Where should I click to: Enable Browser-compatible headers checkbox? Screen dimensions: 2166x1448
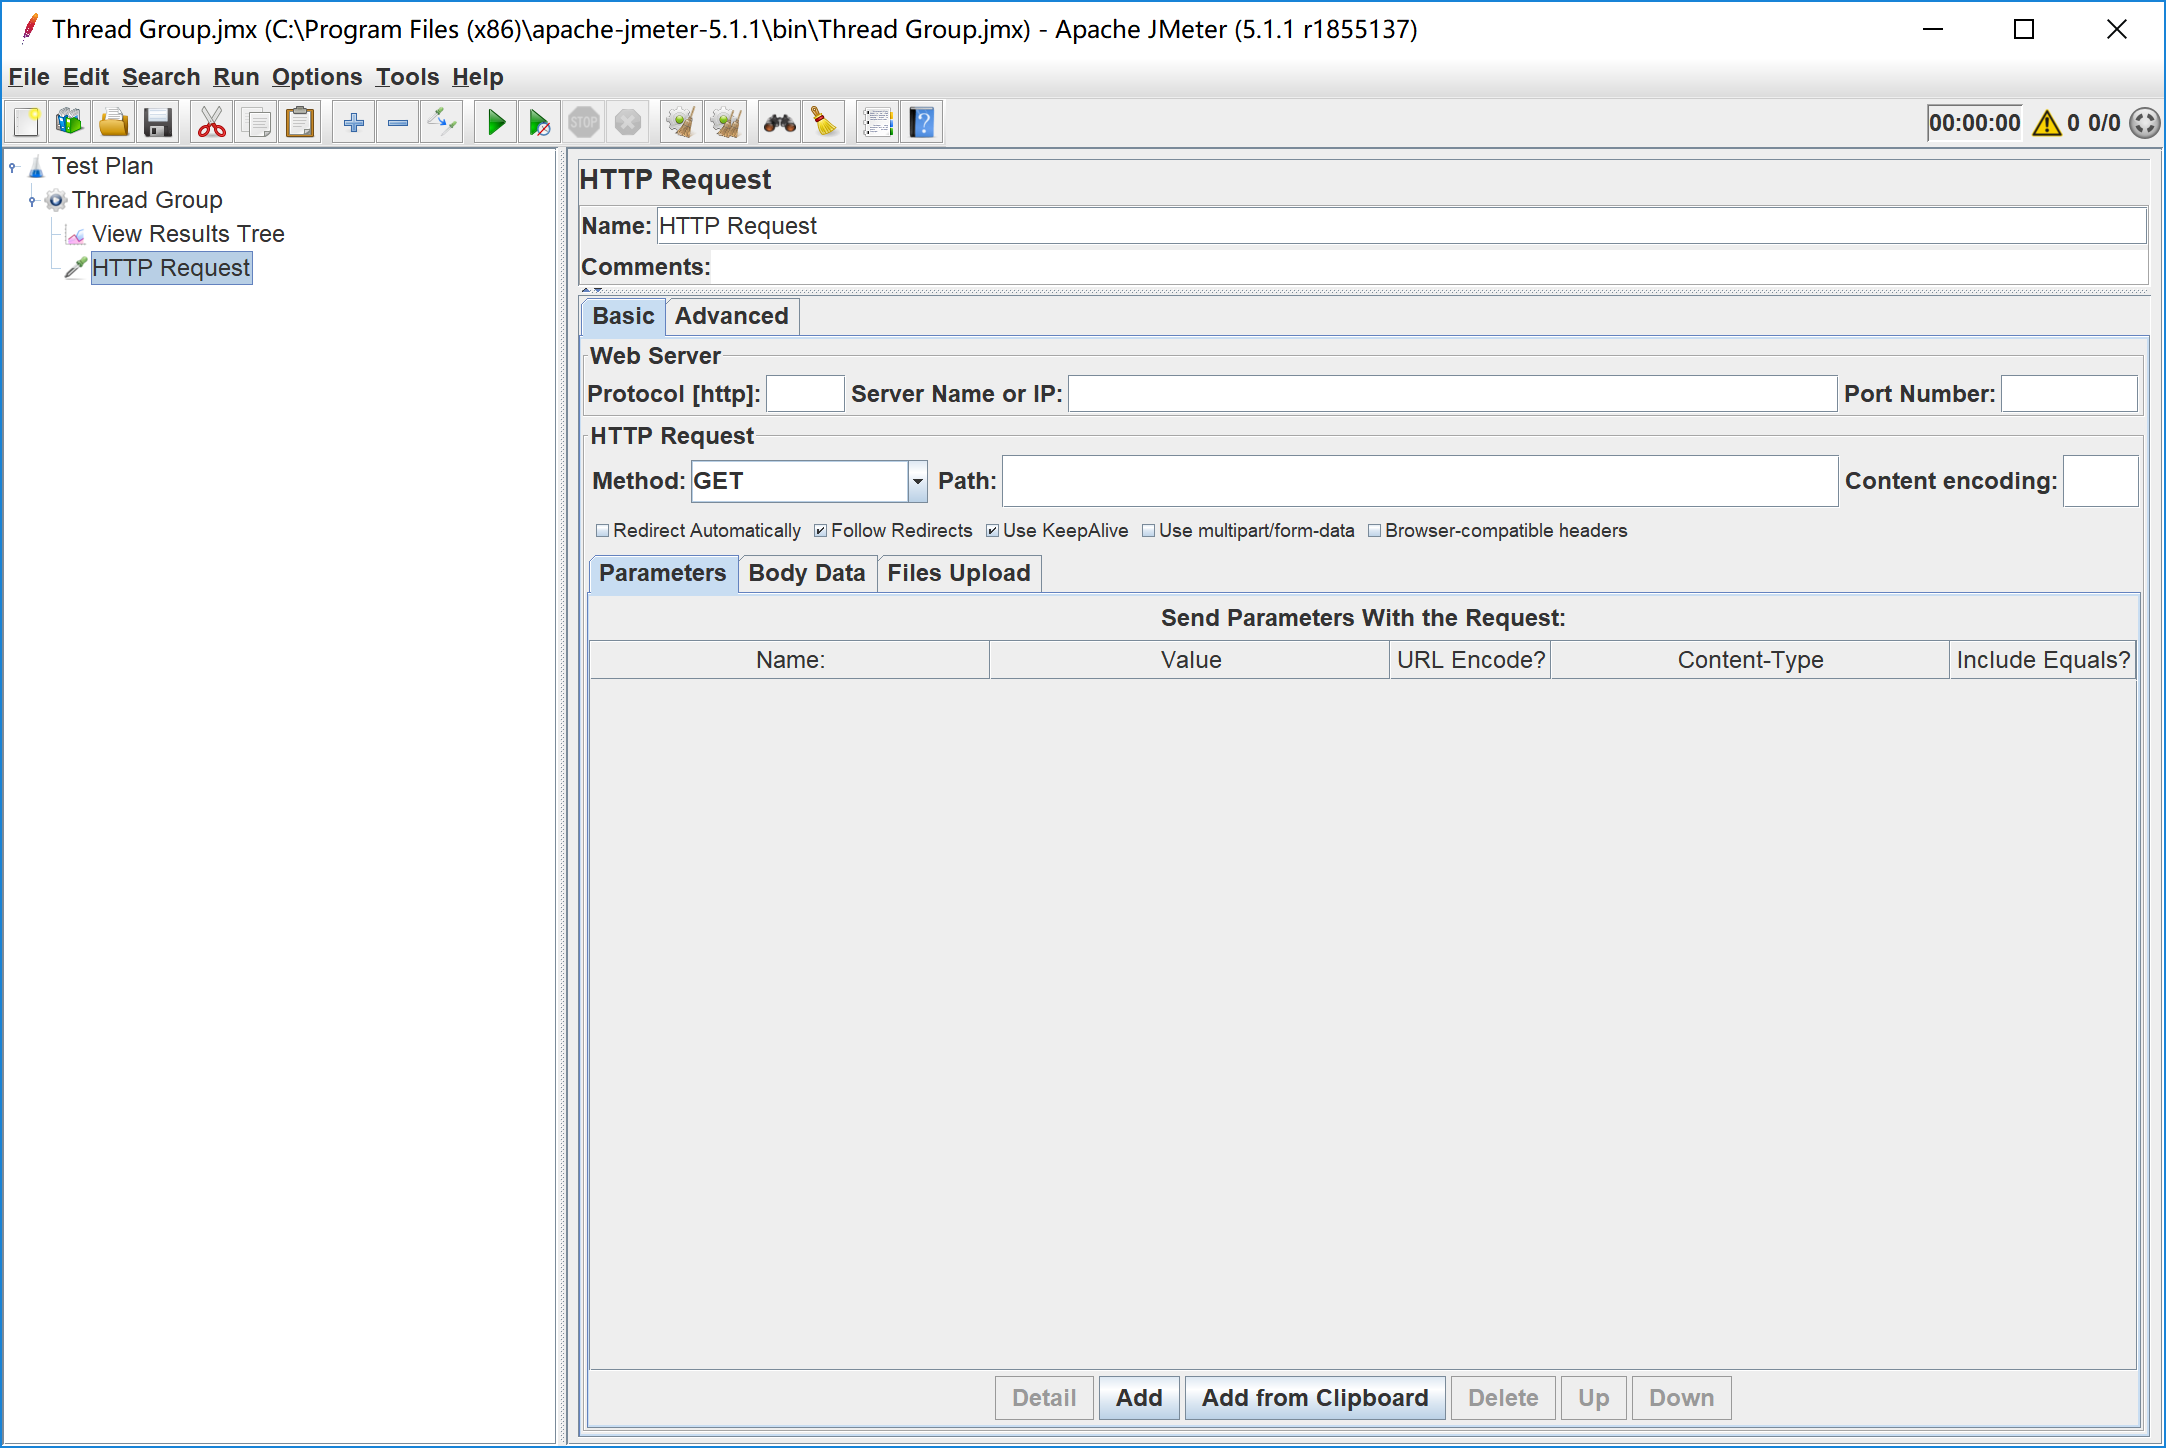point(1374,531)
